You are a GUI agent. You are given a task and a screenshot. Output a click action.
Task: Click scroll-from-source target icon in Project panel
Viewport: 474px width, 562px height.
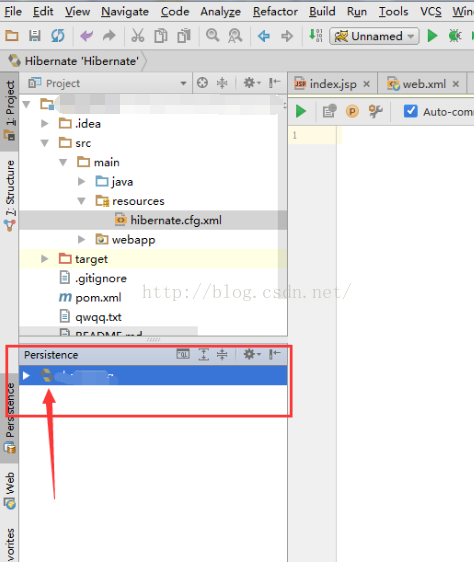[x=202, y=83]
